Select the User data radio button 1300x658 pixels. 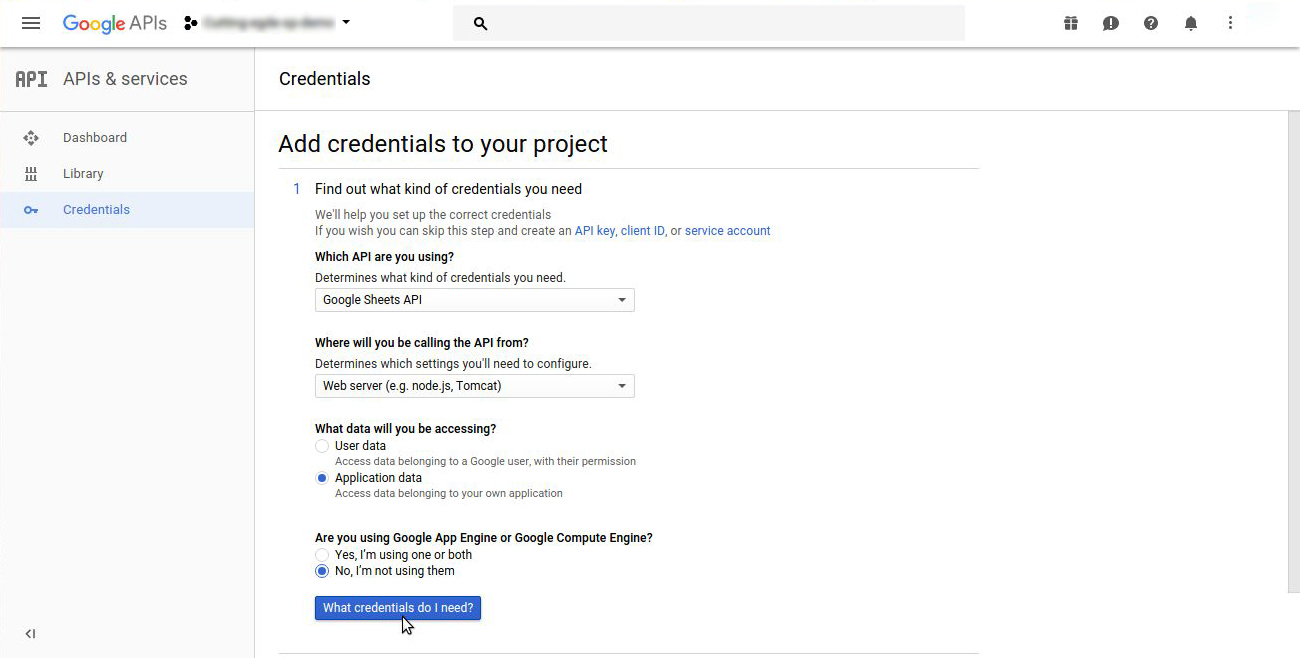point(322,446)
